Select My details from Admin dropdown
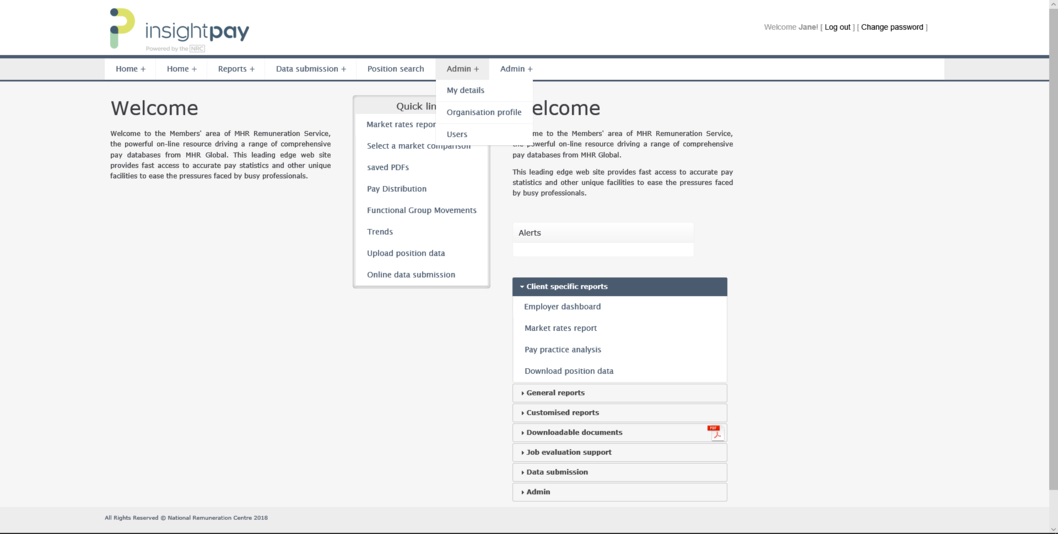This screenshot has height=534, width=1058. [465, 90]
